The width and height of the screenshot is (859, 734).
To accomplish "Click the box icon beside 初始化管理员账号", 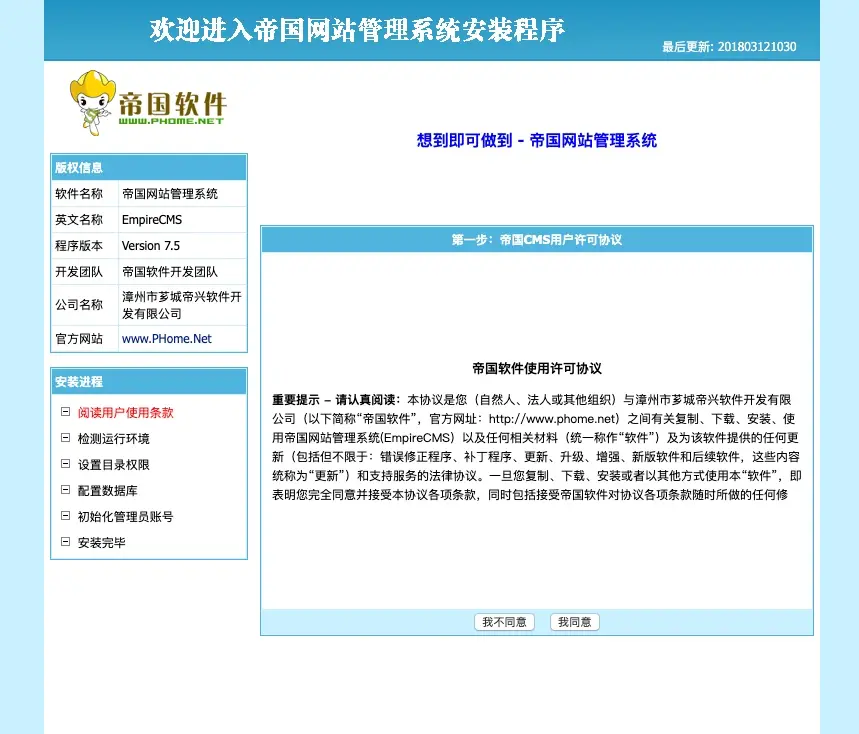I will click(x=65, y=515).
